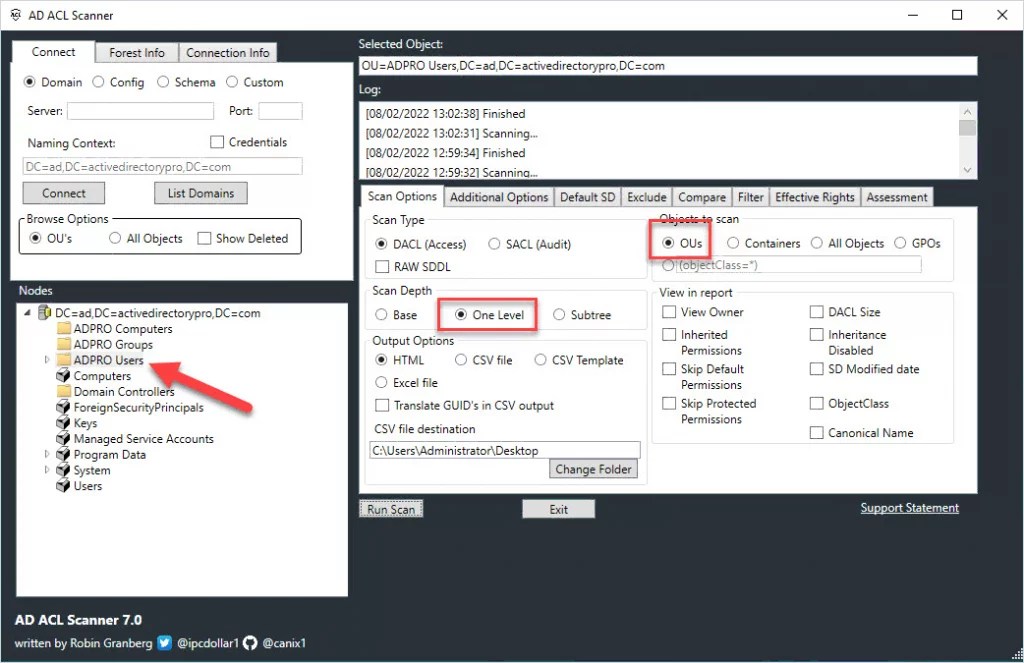
Task: Expand the System tree node
Action: click(x=45, y=470)
